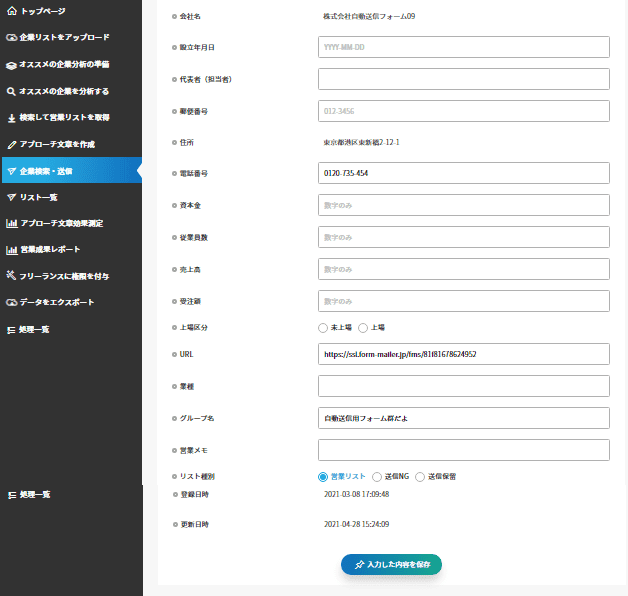
Task: Click the bar chart icon for アプローチ文章効果測定
Action: [12, 223]
